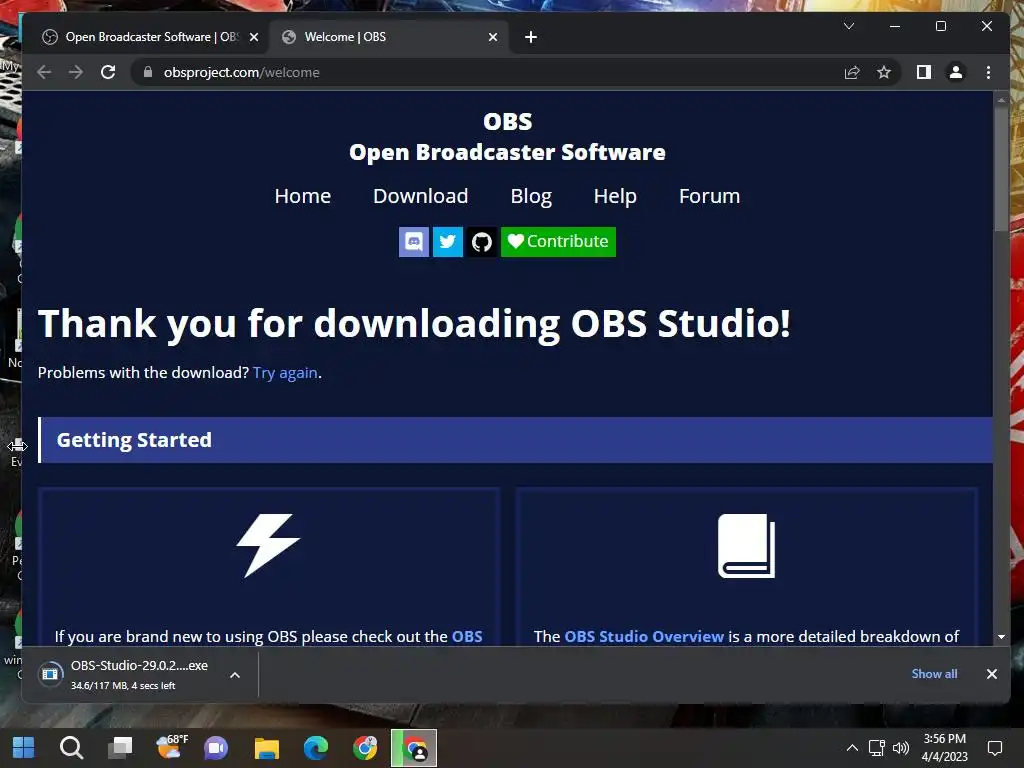
Task: Open the volume tray icon
Action: pyautogui.click(x=901, y=748)
